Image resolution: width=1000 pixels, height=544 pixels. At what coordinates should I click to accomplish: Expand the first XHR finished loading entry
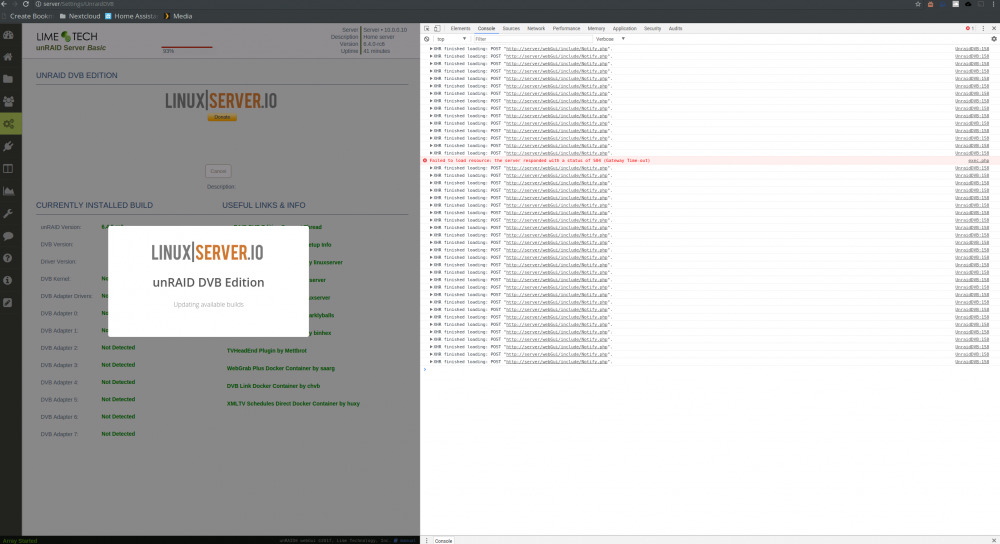pyautogui.click(x=431, y=48)
